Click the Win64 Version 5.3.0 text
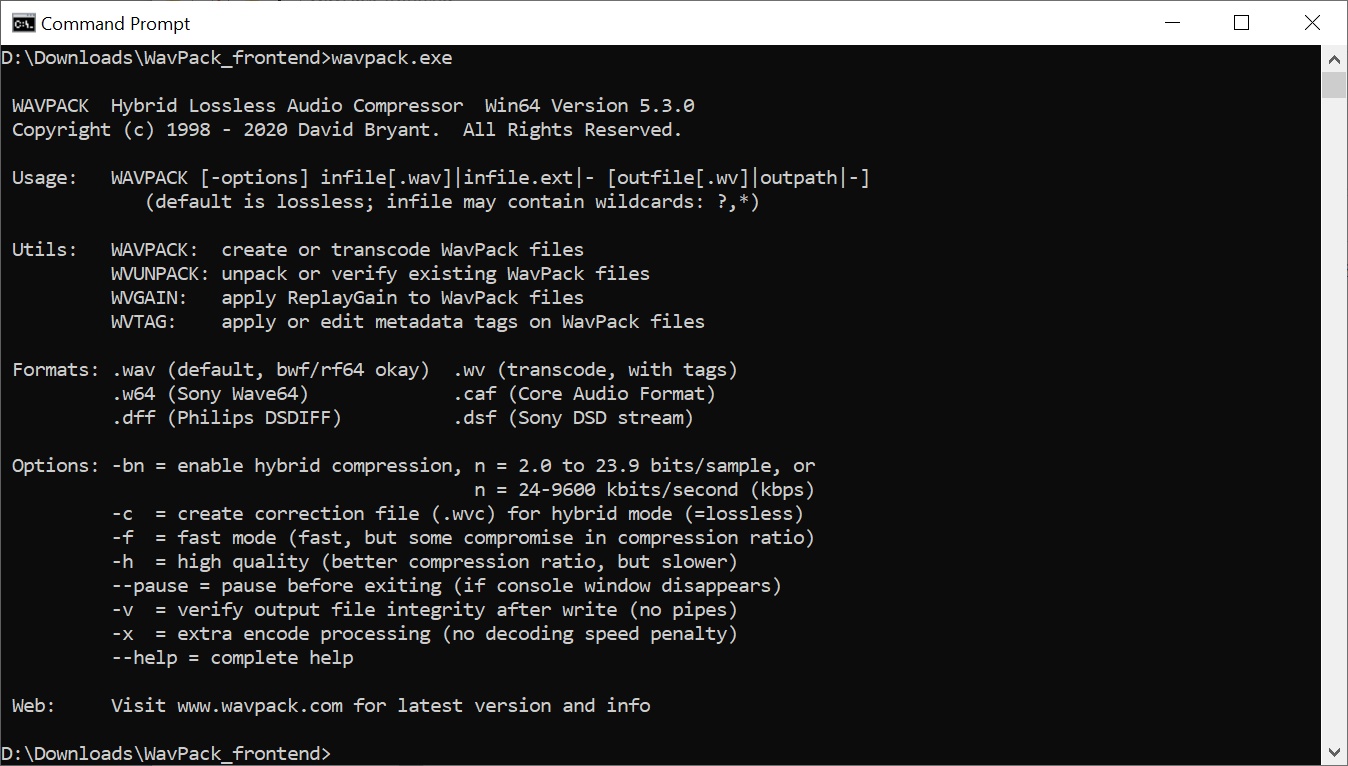 pos(589,106)
